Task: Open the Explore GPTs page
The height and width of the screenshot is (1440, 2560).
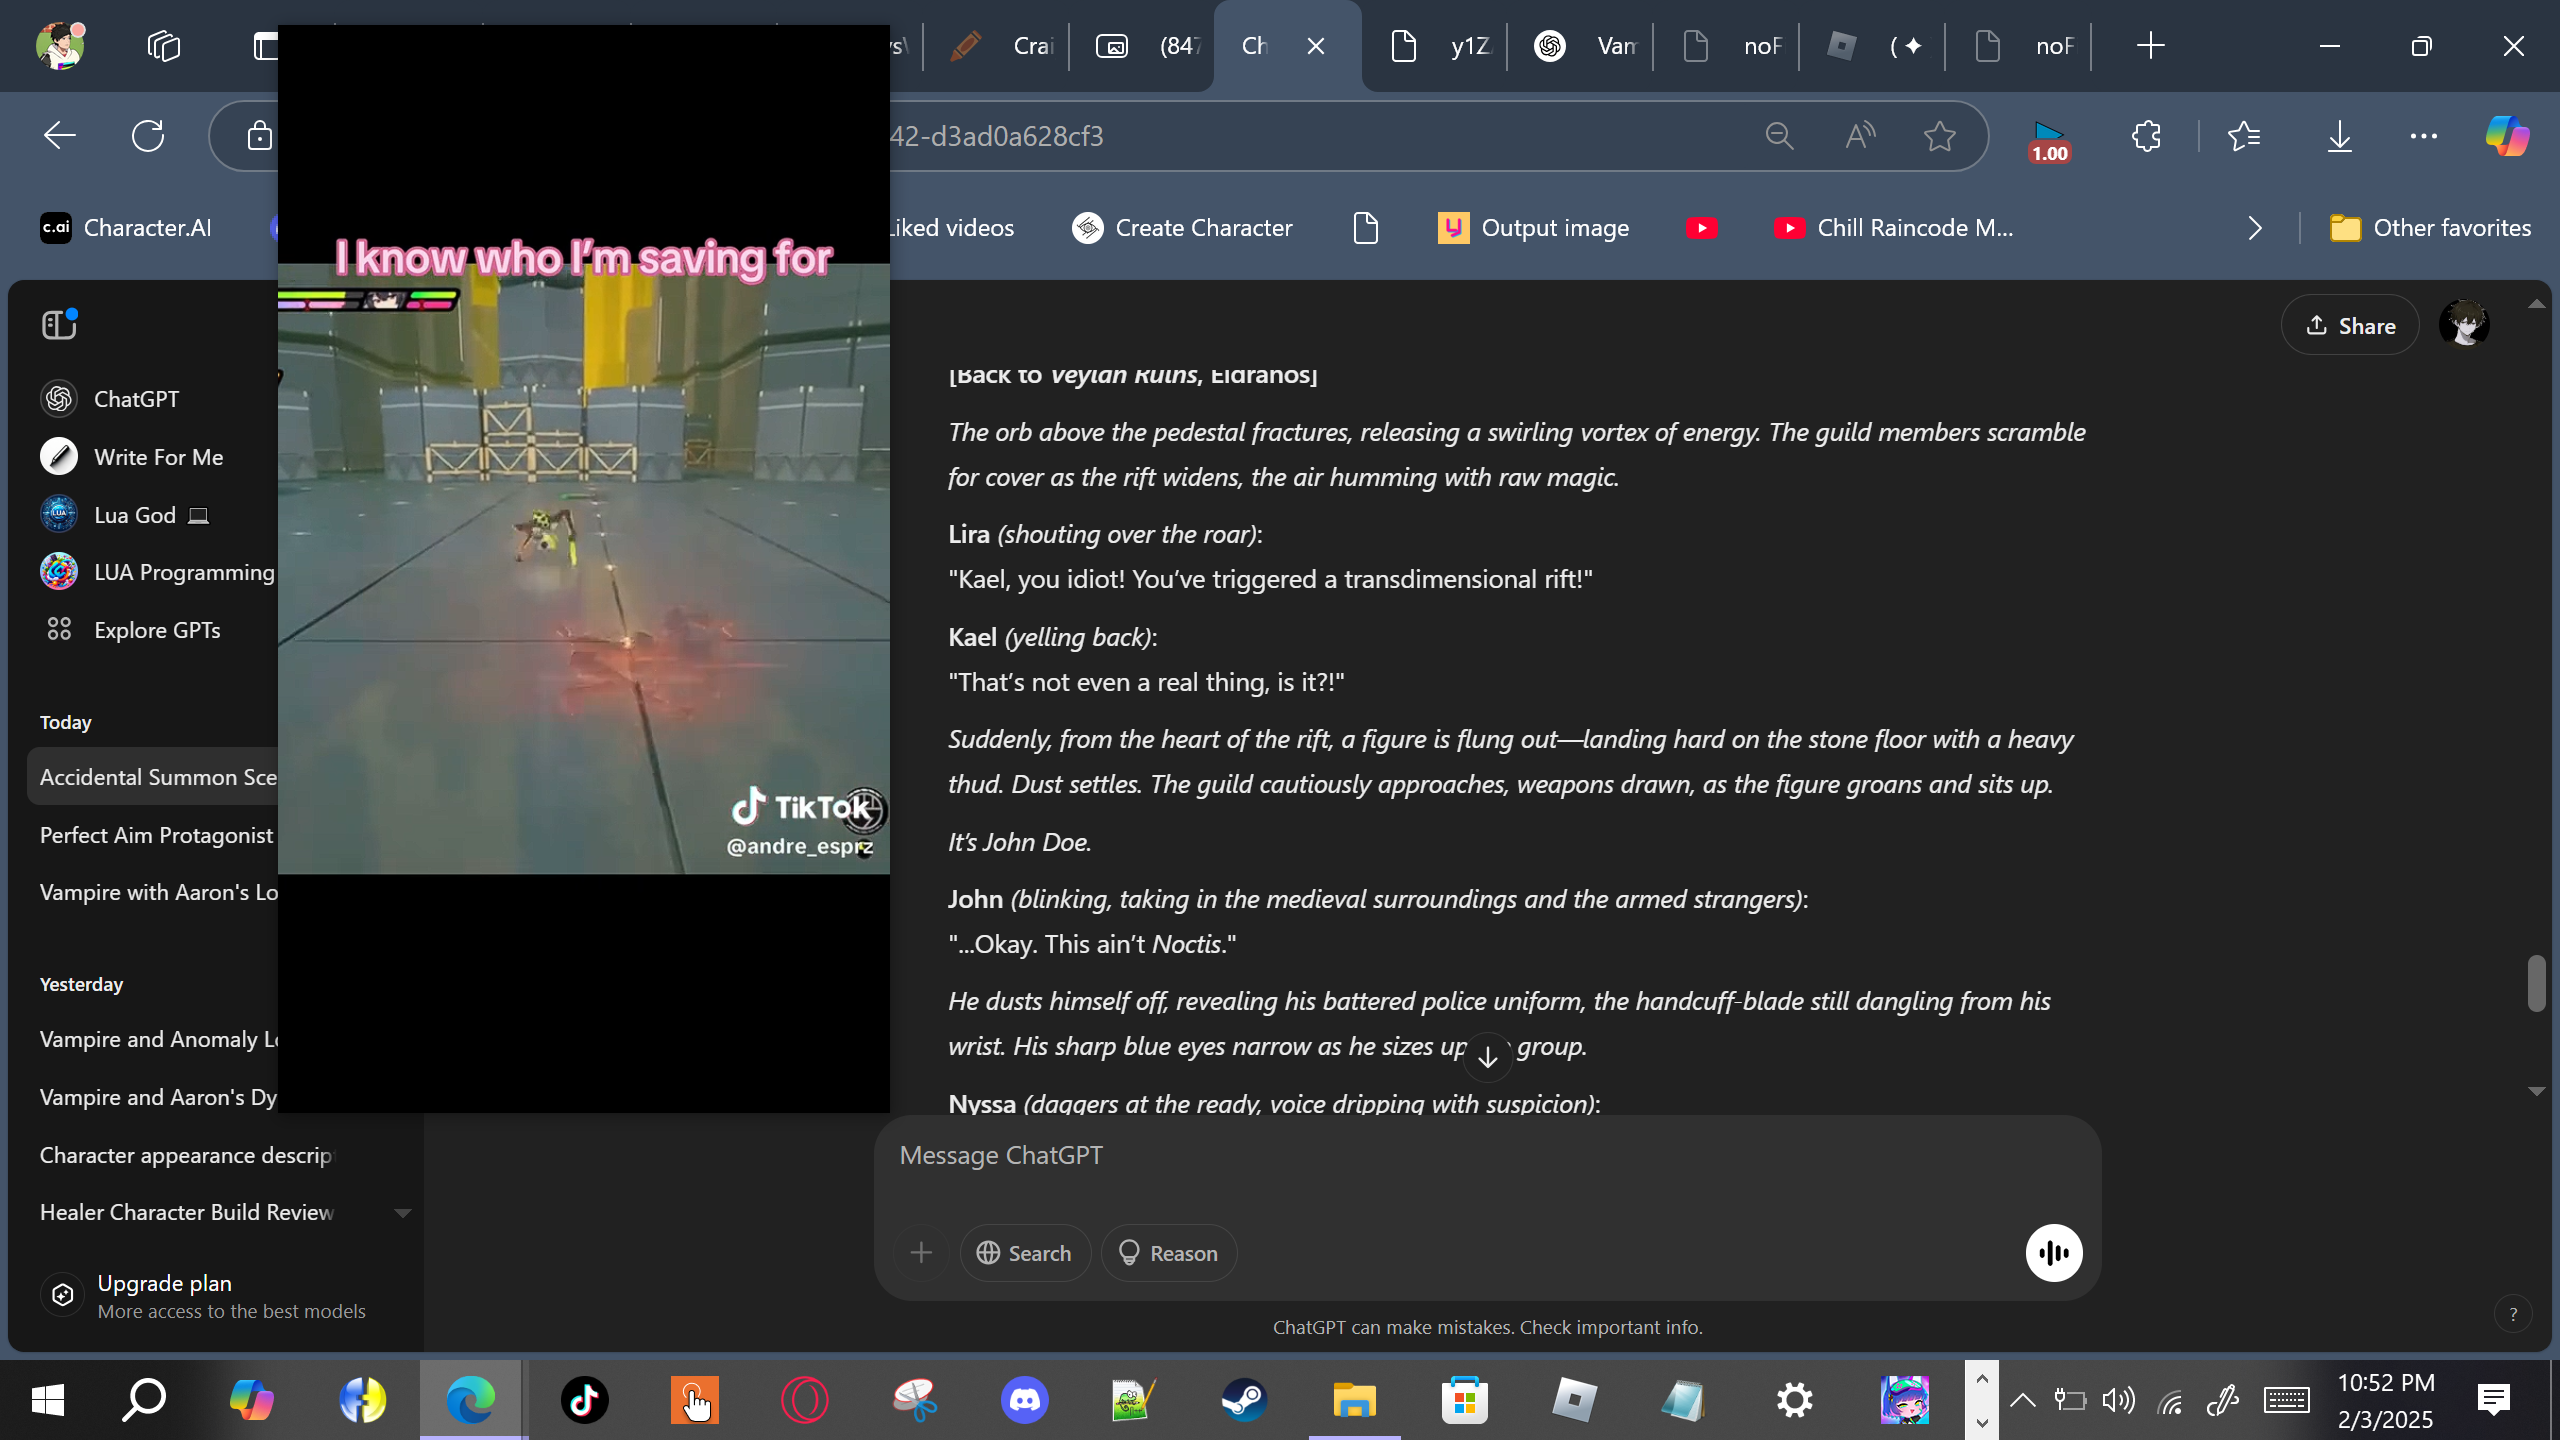Action: (157, 630)
